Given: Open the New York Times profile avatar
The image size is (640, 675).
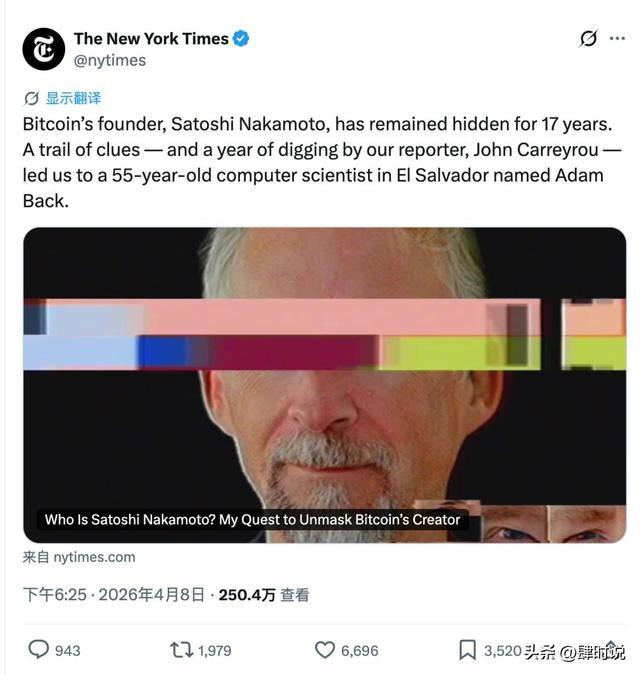Looking at the screenshot, I should tap(43, 49).
